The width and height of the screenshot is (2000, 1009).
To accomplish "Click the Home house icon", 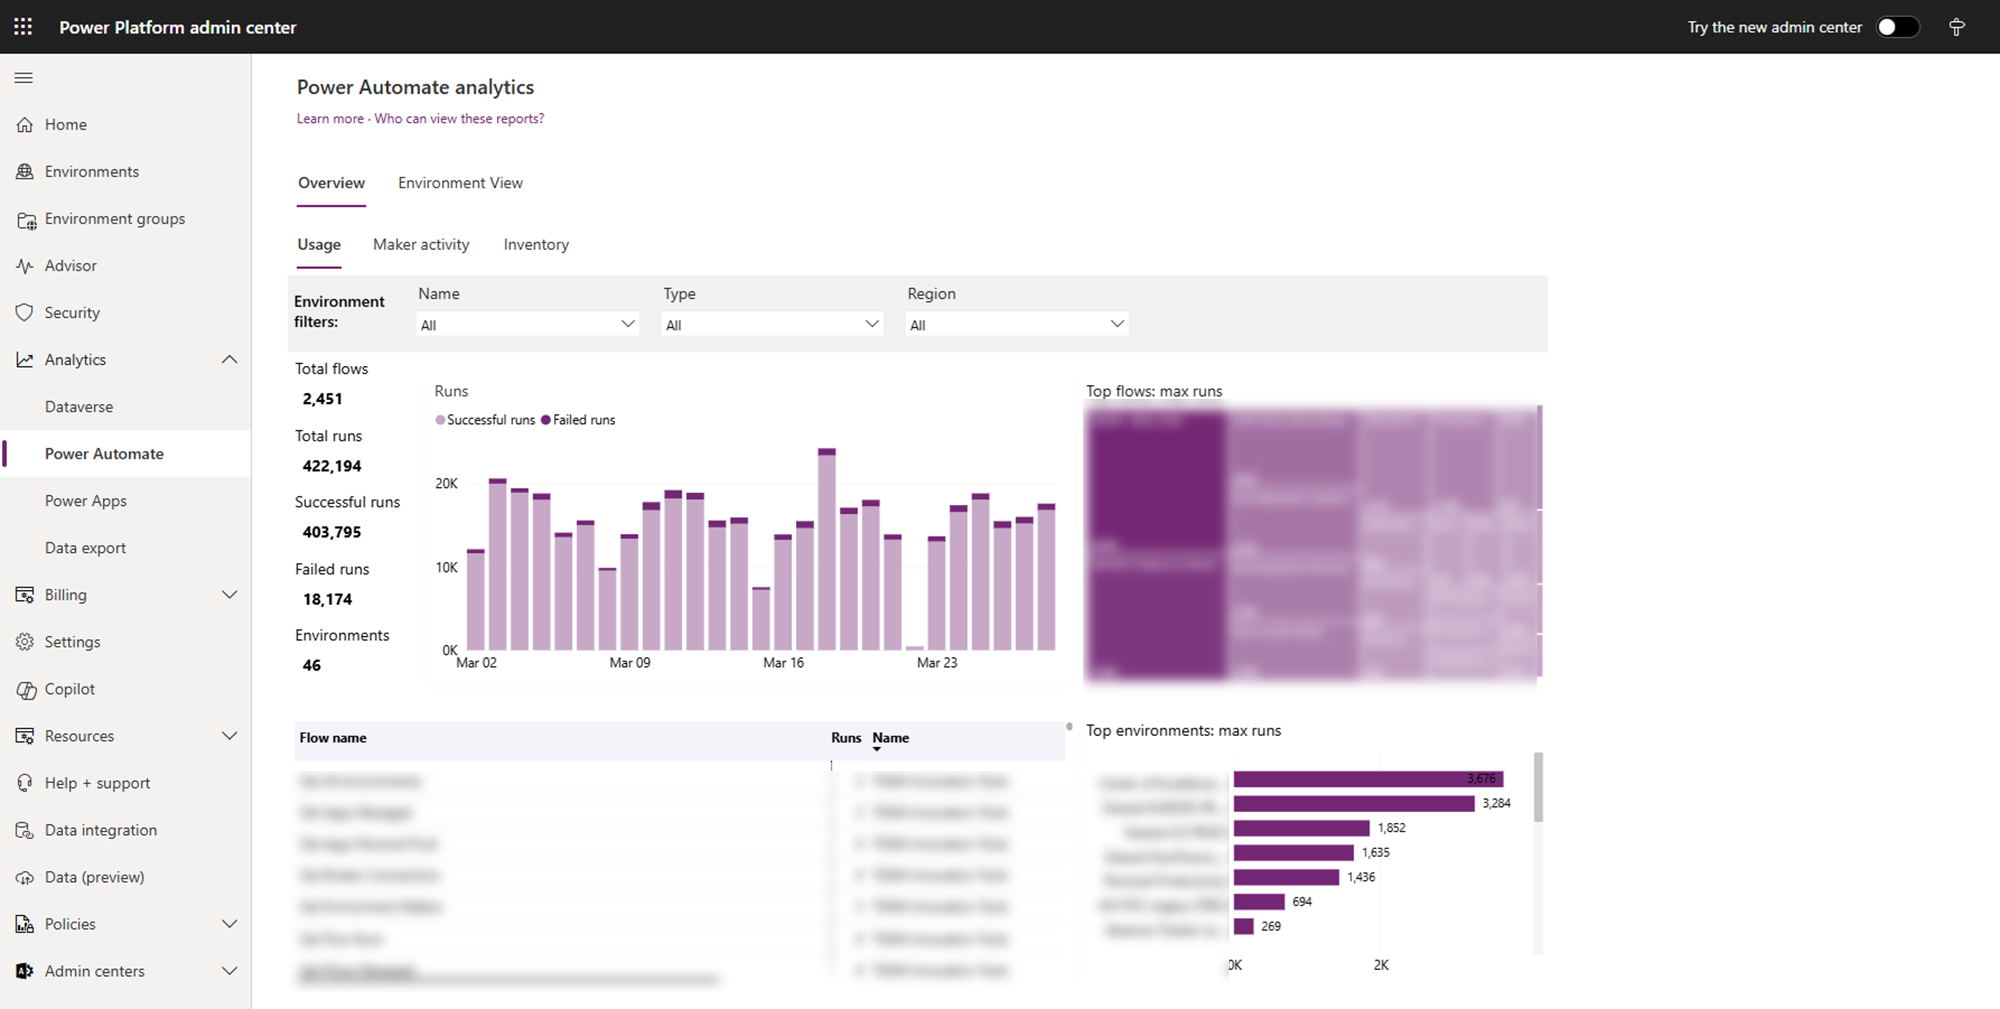I will (25, 125).
